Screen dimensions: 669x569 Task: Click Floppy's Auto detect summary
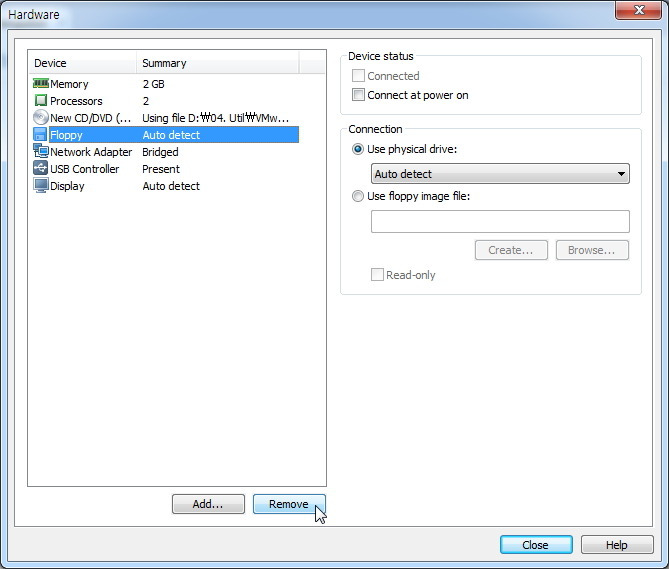coord(171,135)
